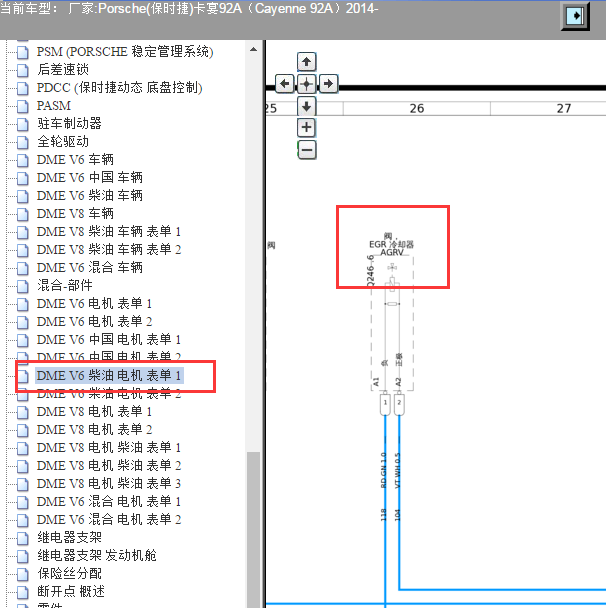Select DME V8 电机 柴油 表单 2
Viewport: 606px width, 608px height.
109,466
